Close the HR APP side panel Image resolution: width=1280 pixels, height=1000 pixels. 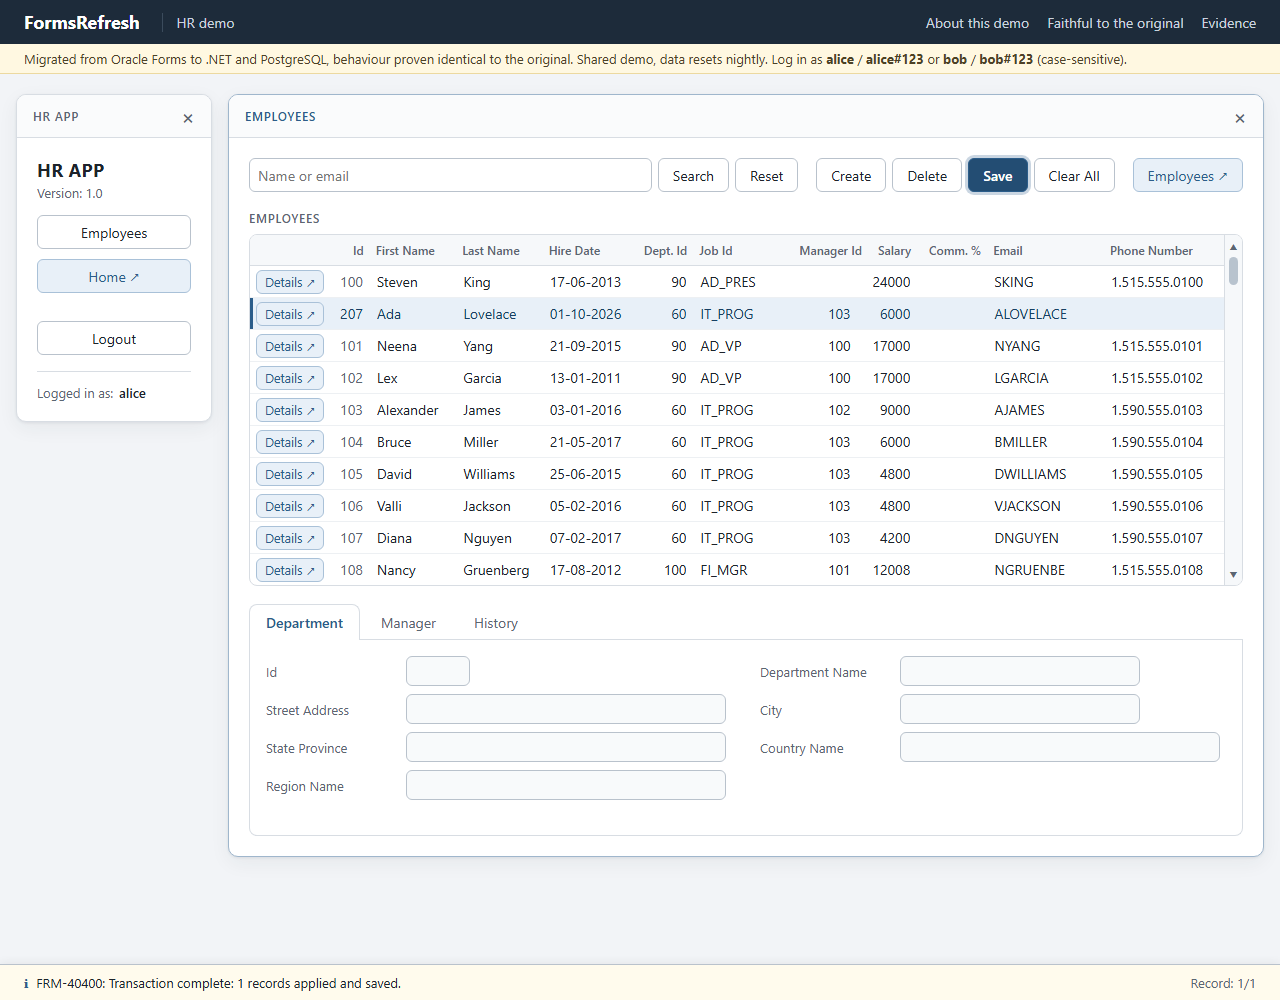pyautogui.click(x=188, y=118)
